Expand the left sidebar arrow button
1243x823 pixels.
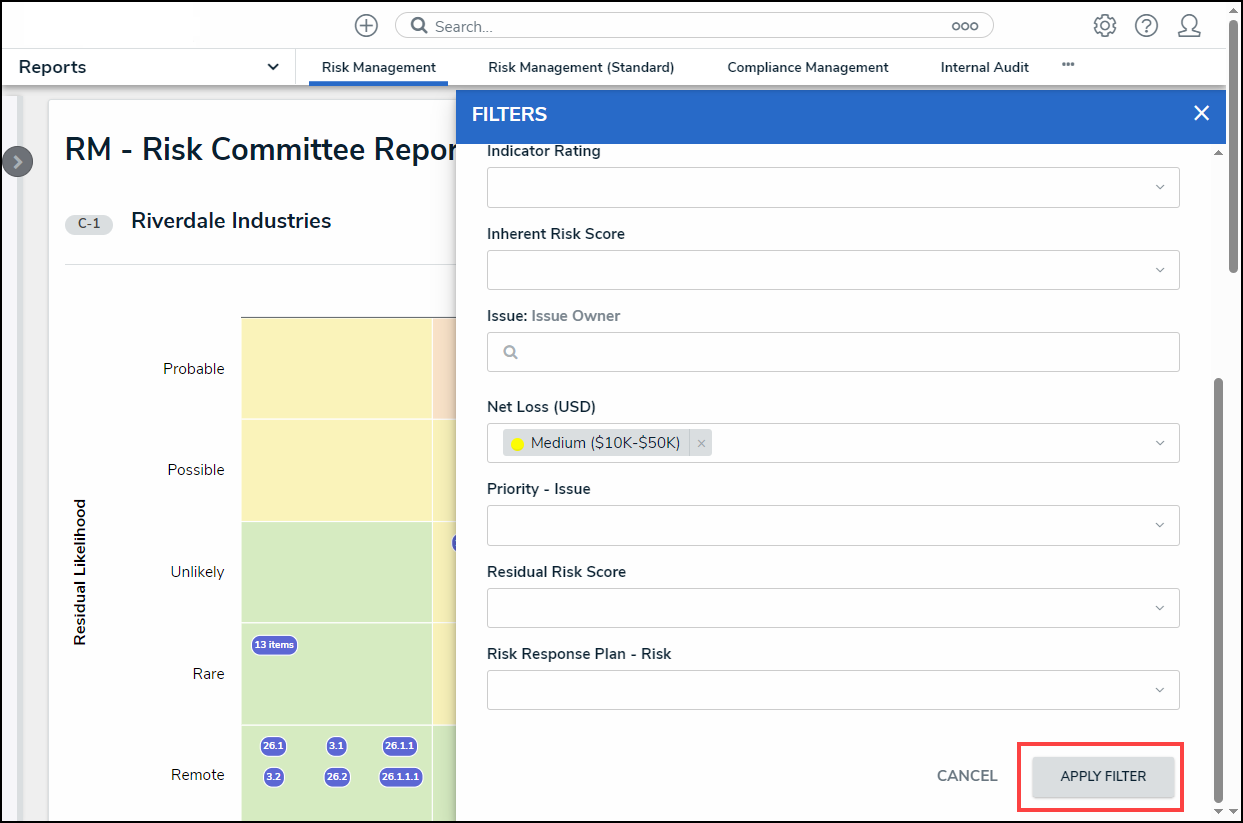click(18, 162)
